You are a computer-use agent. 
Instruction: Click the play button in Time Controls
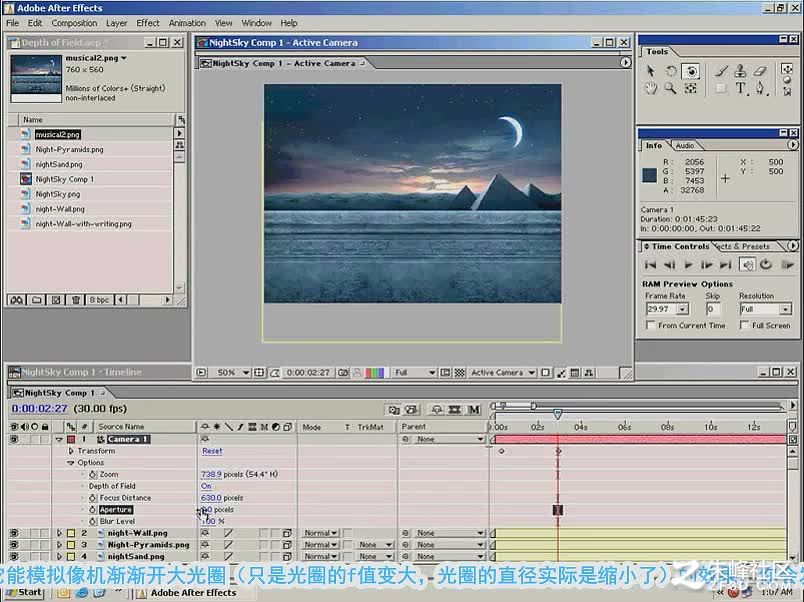coord(689,265)
